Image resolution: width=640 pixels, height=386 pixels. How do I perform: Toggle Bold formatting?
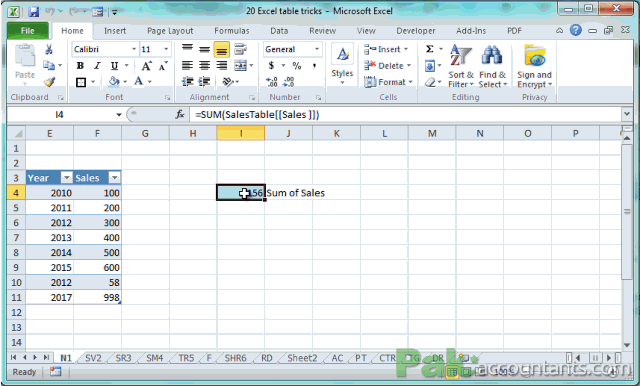[x=80, y=66]
